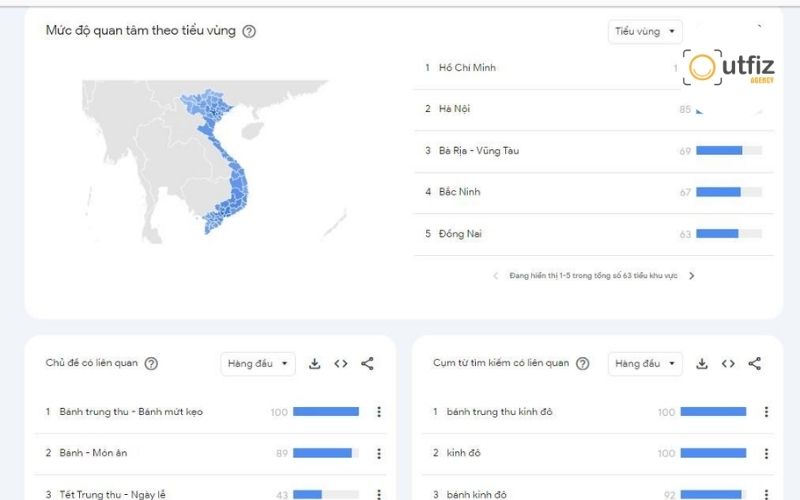Open the Tiểu vùng dropdown
Viewport: 800px width, 500px height.
(645, 32)
